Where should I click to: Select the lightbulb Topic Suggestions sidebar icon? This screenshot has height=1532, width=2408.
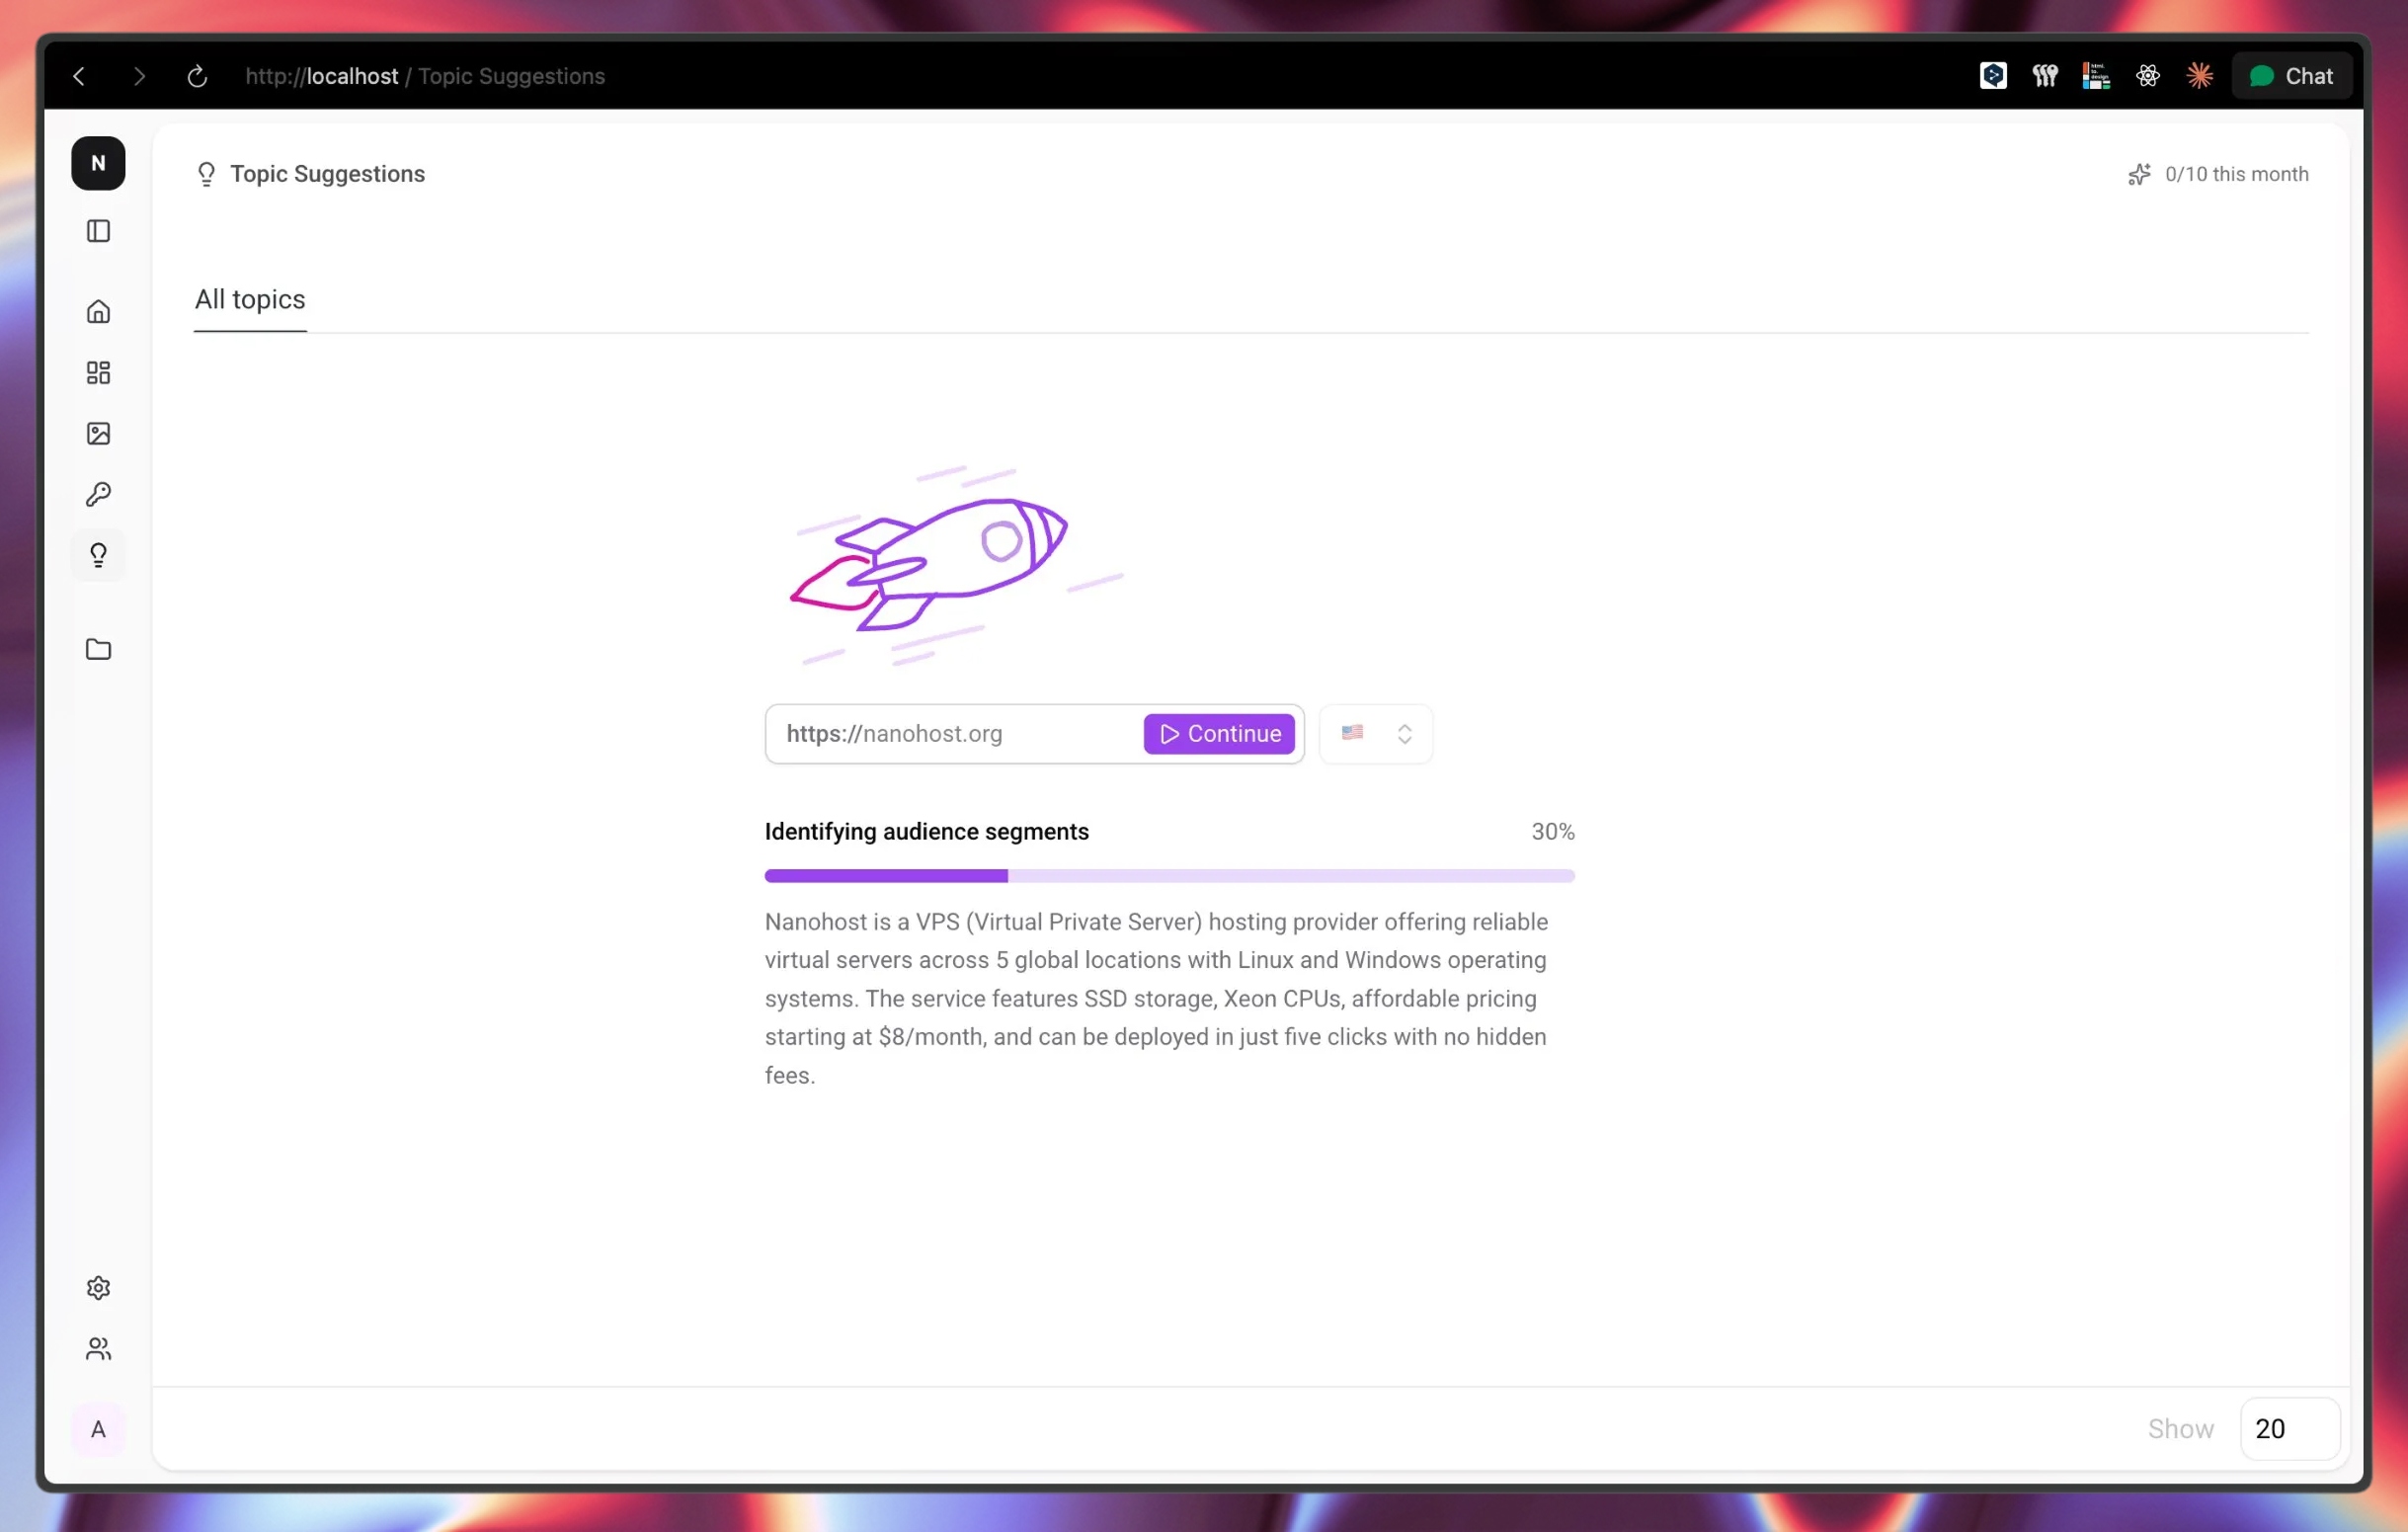98,555
